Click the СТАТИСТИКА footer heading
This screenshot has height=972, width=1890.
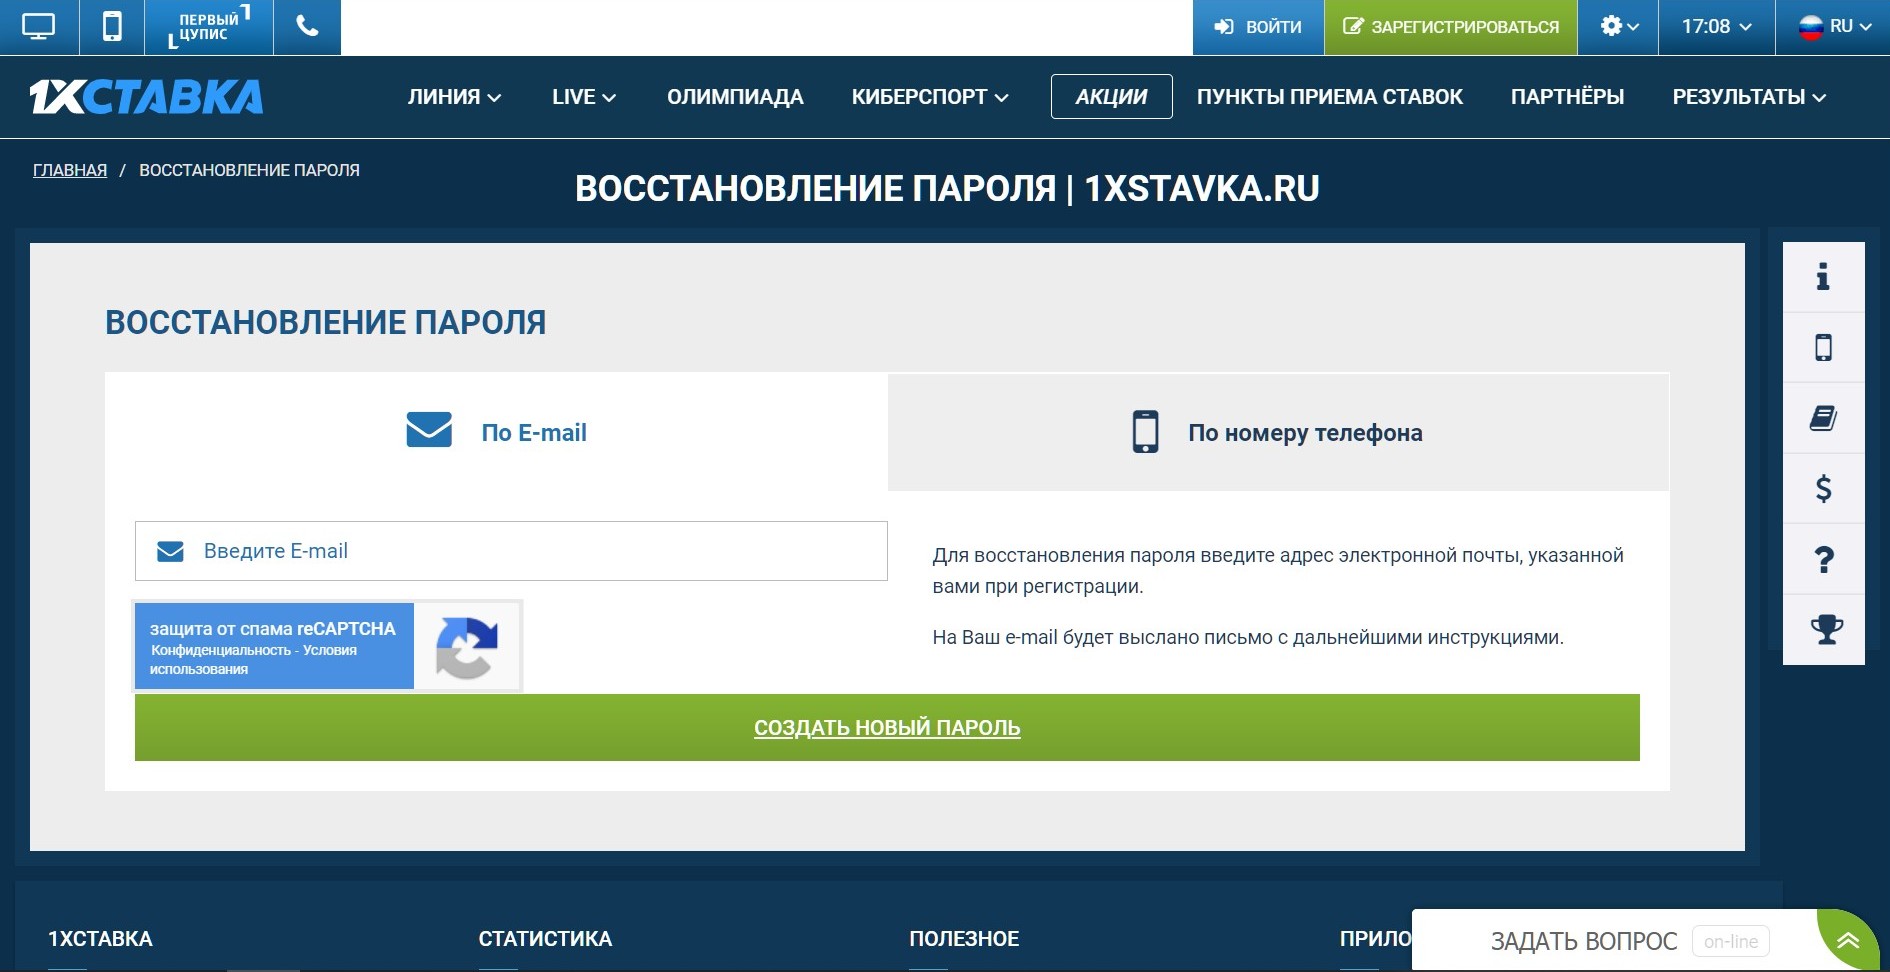click(545, 939)
